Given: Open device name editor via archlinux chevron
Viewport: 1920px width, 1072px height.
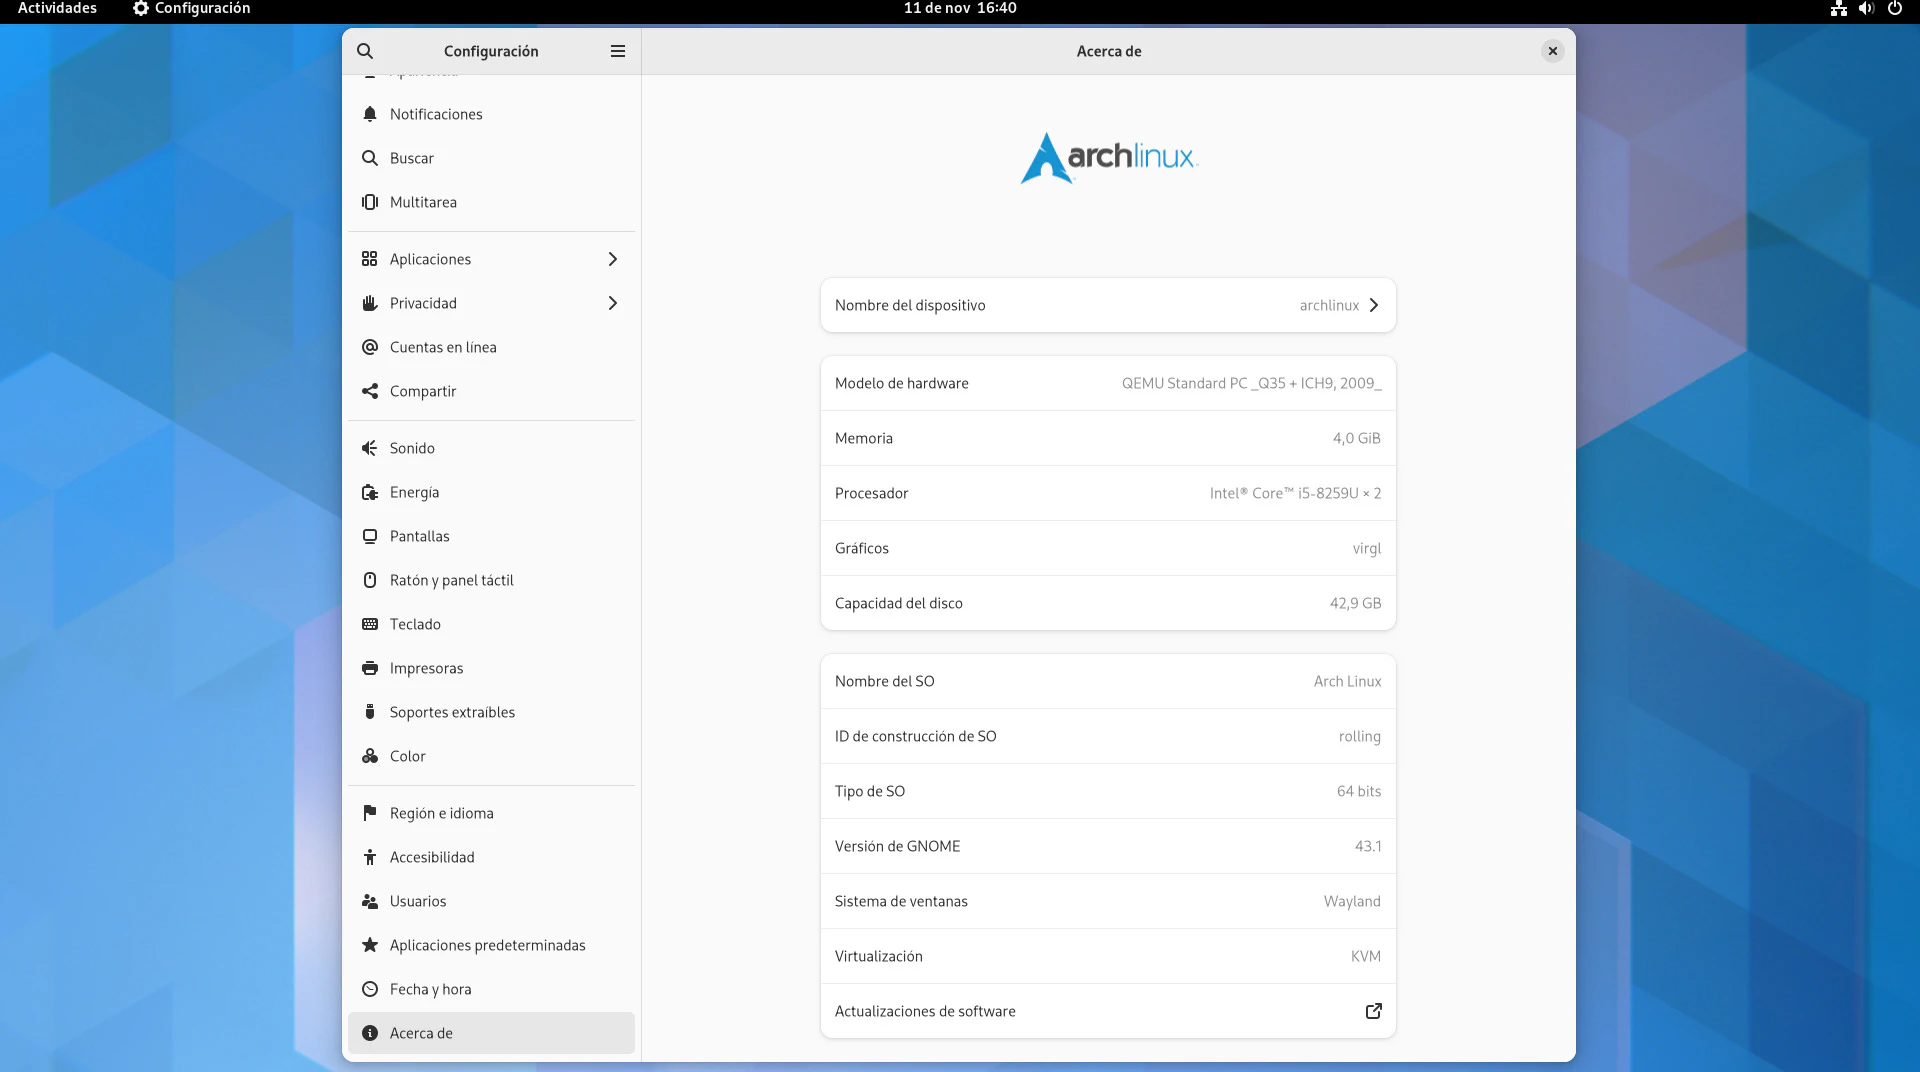Looking at the screenshot, I should point(1373,305).
